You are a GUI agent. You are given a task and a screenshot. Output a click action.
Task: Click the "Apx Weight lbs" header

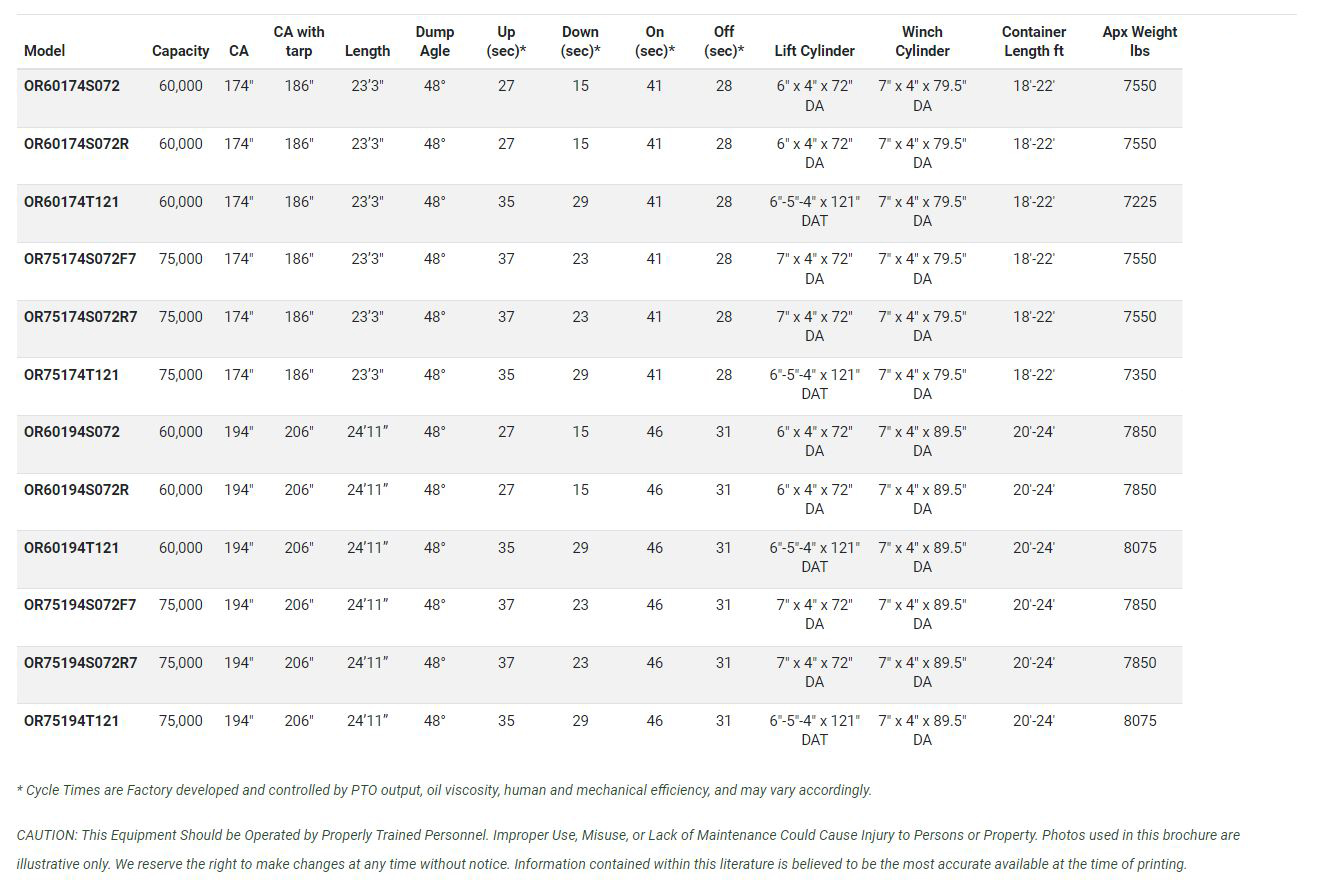1139,41
